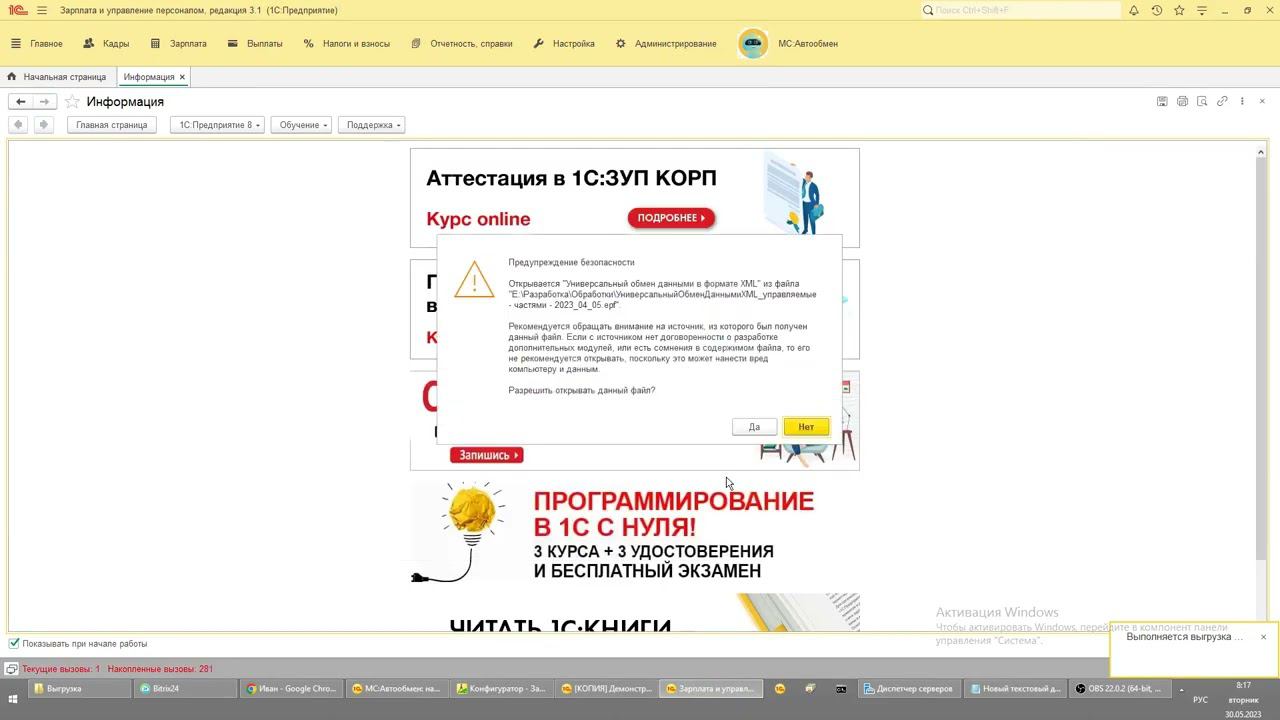Click the performance indicator icon in the status bar
Image resolution: width=1280 pixels, height=720 pixels.
tap(11, 669)
